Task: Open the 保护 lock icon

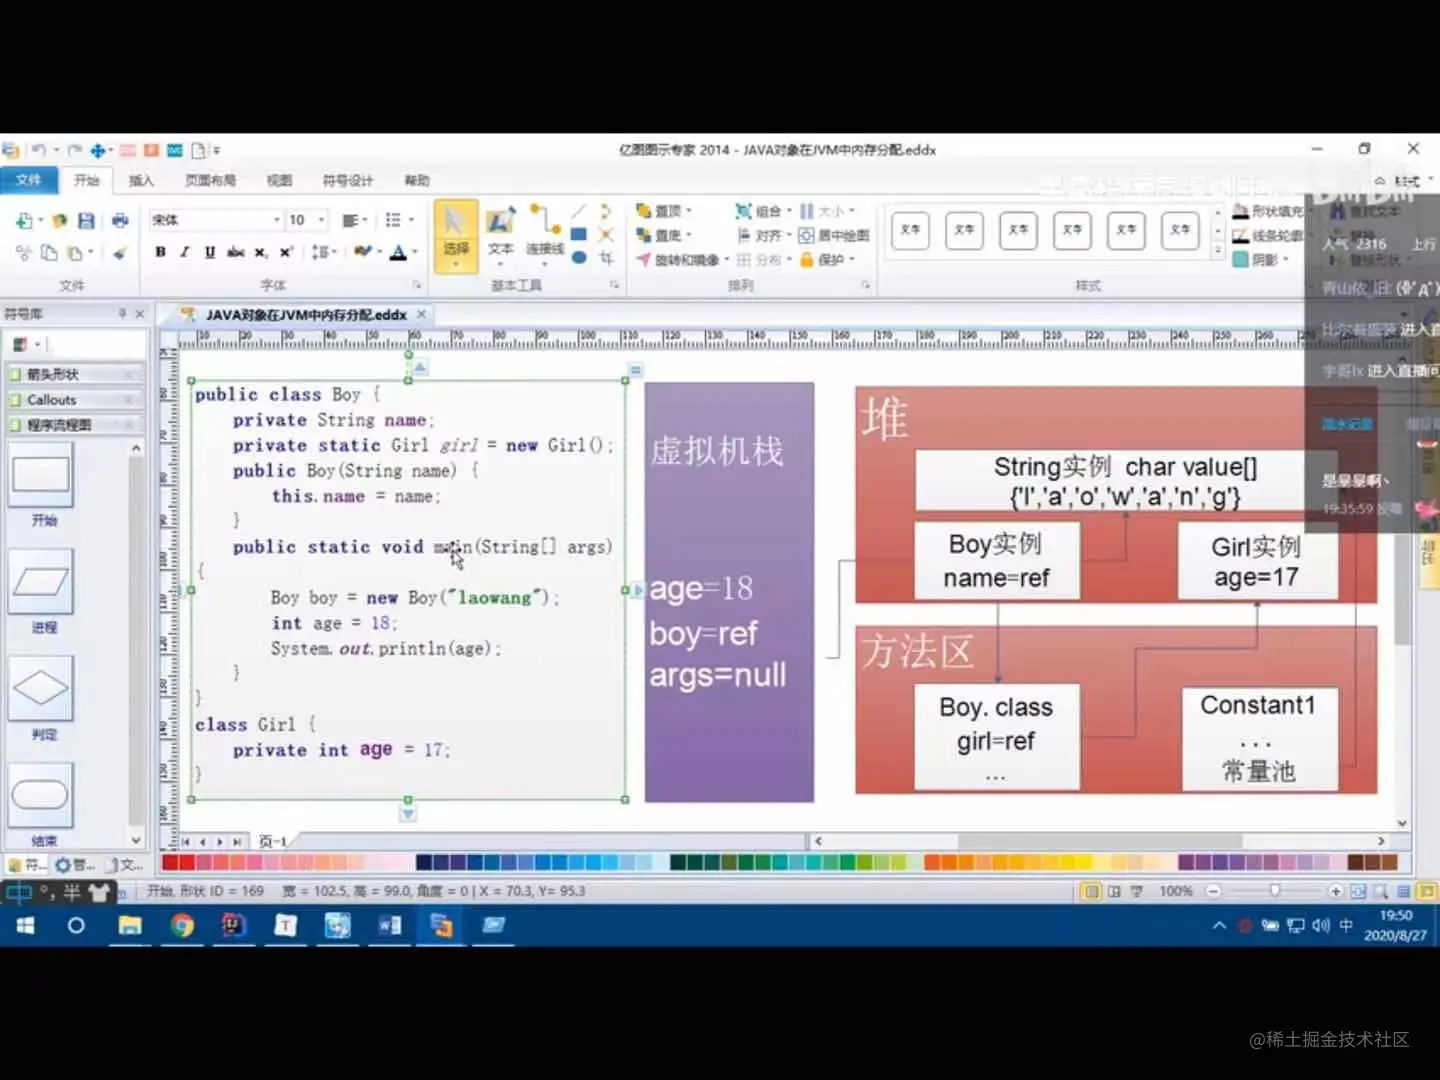Action: click(x=806, y=259)
